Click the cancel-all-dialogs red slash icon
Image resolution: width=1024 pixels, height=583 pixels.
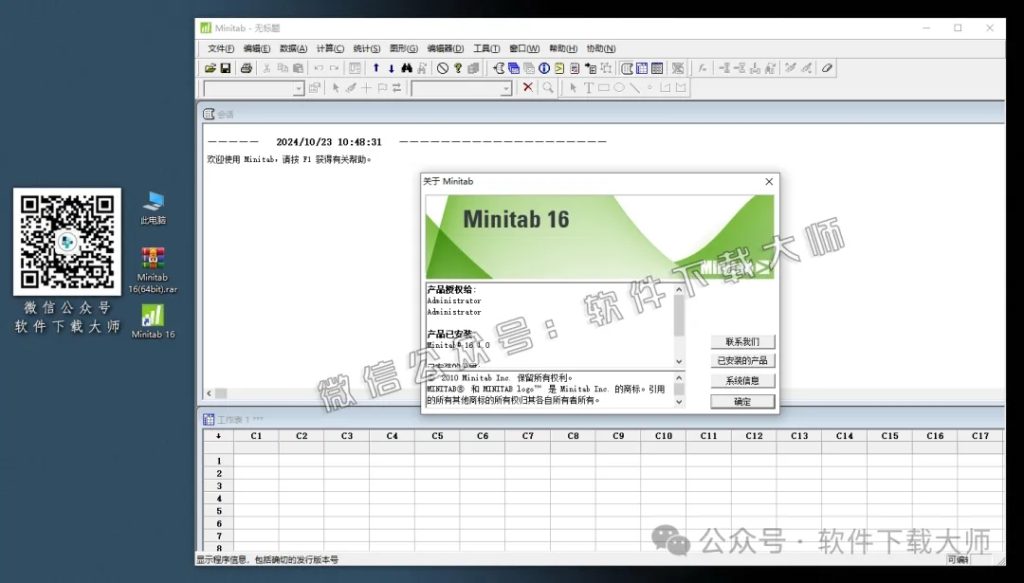441,68
